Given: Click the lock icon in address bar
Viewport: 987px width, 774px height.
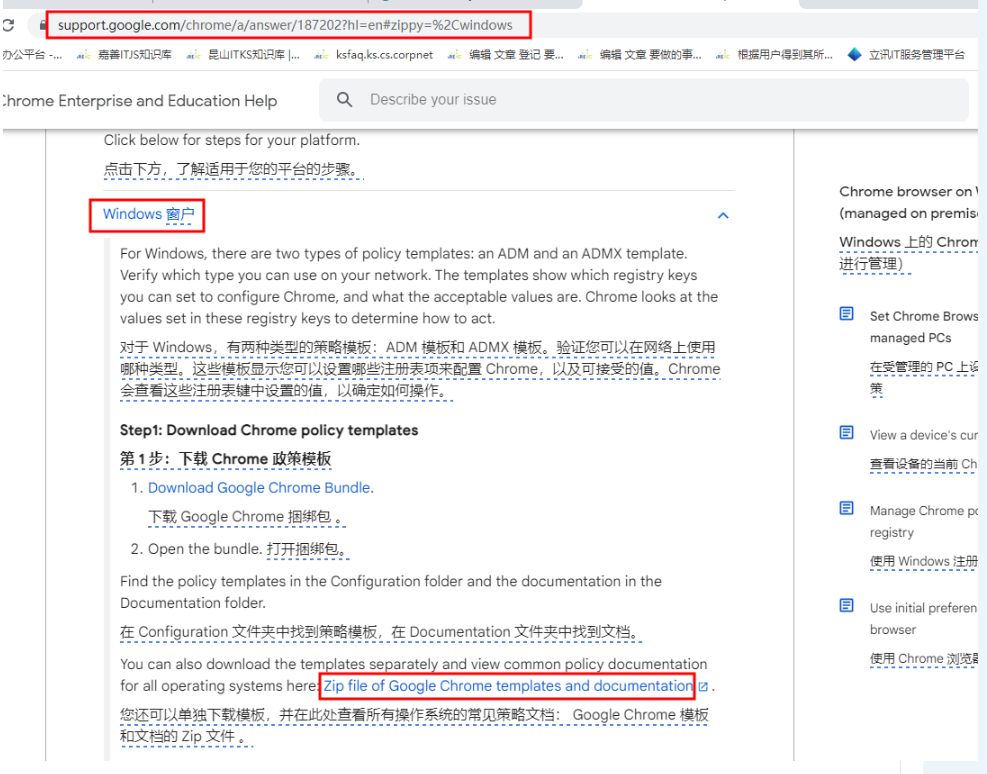Looking at the screenshot, I should pyautogui.click(x=43, y=25).
